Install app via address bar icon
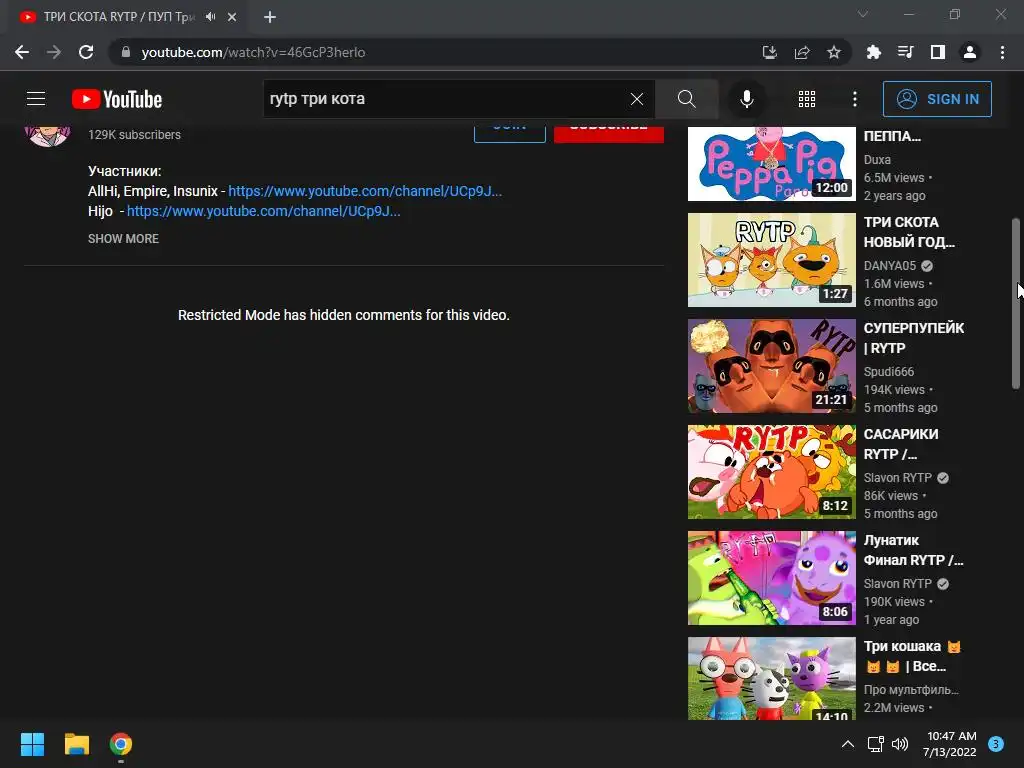 [770, 52]
